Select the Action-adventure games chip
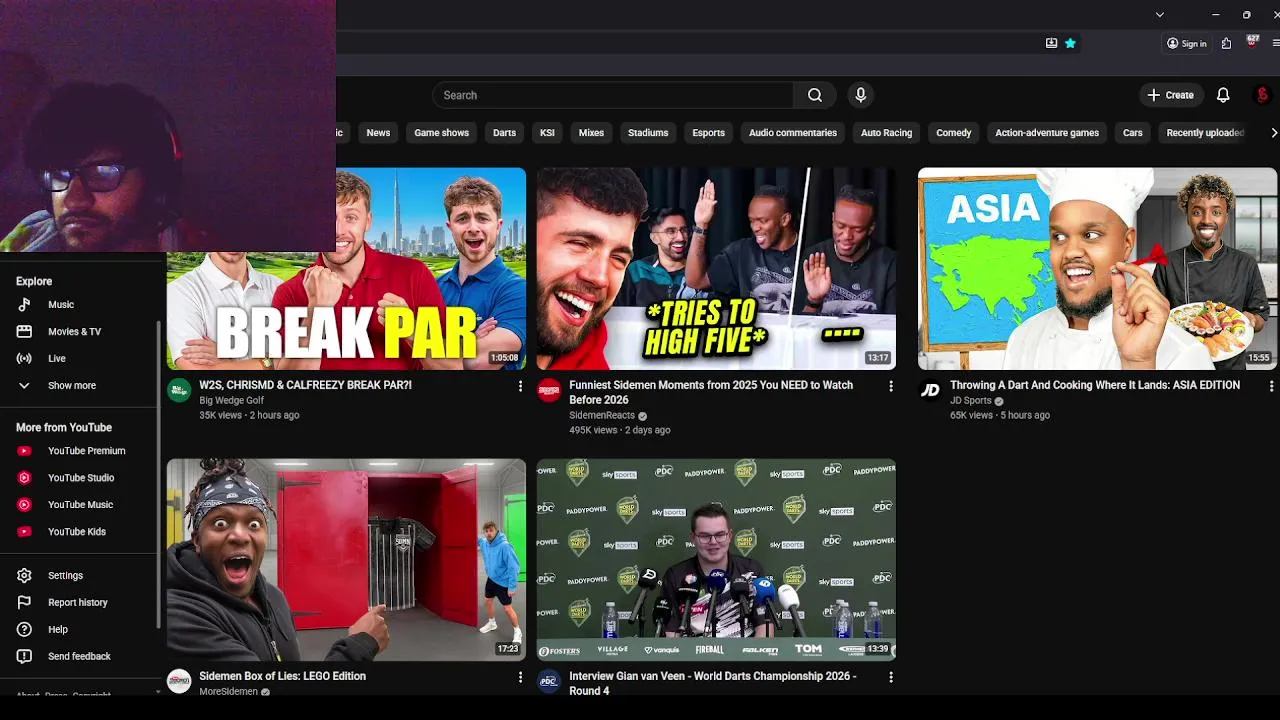 [1047, 132]
